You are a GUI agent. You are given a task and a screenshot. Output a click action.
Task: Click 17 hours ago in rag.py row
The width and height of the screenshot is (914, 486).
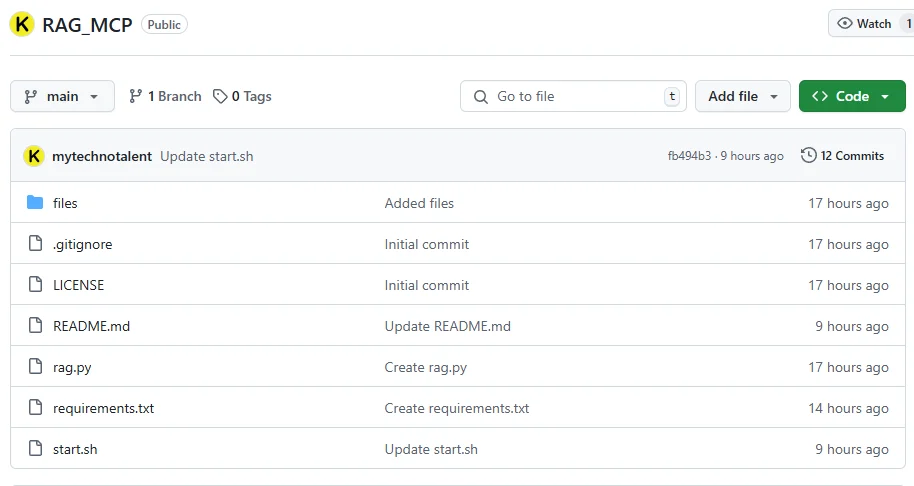point(849,368)
